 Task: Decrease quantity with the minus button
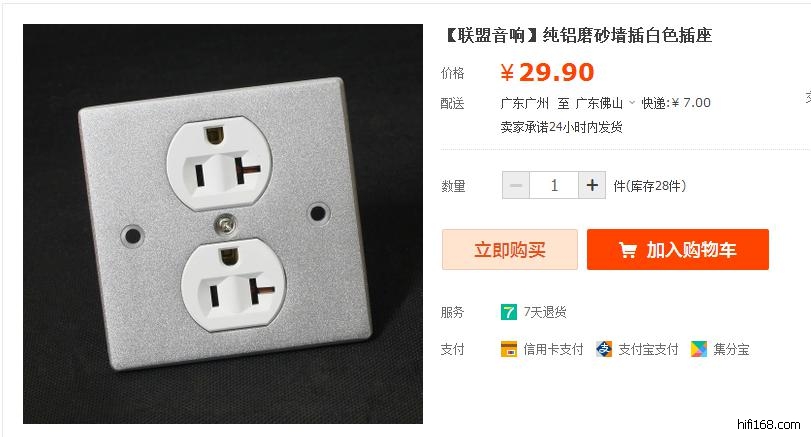coord(516,185)
